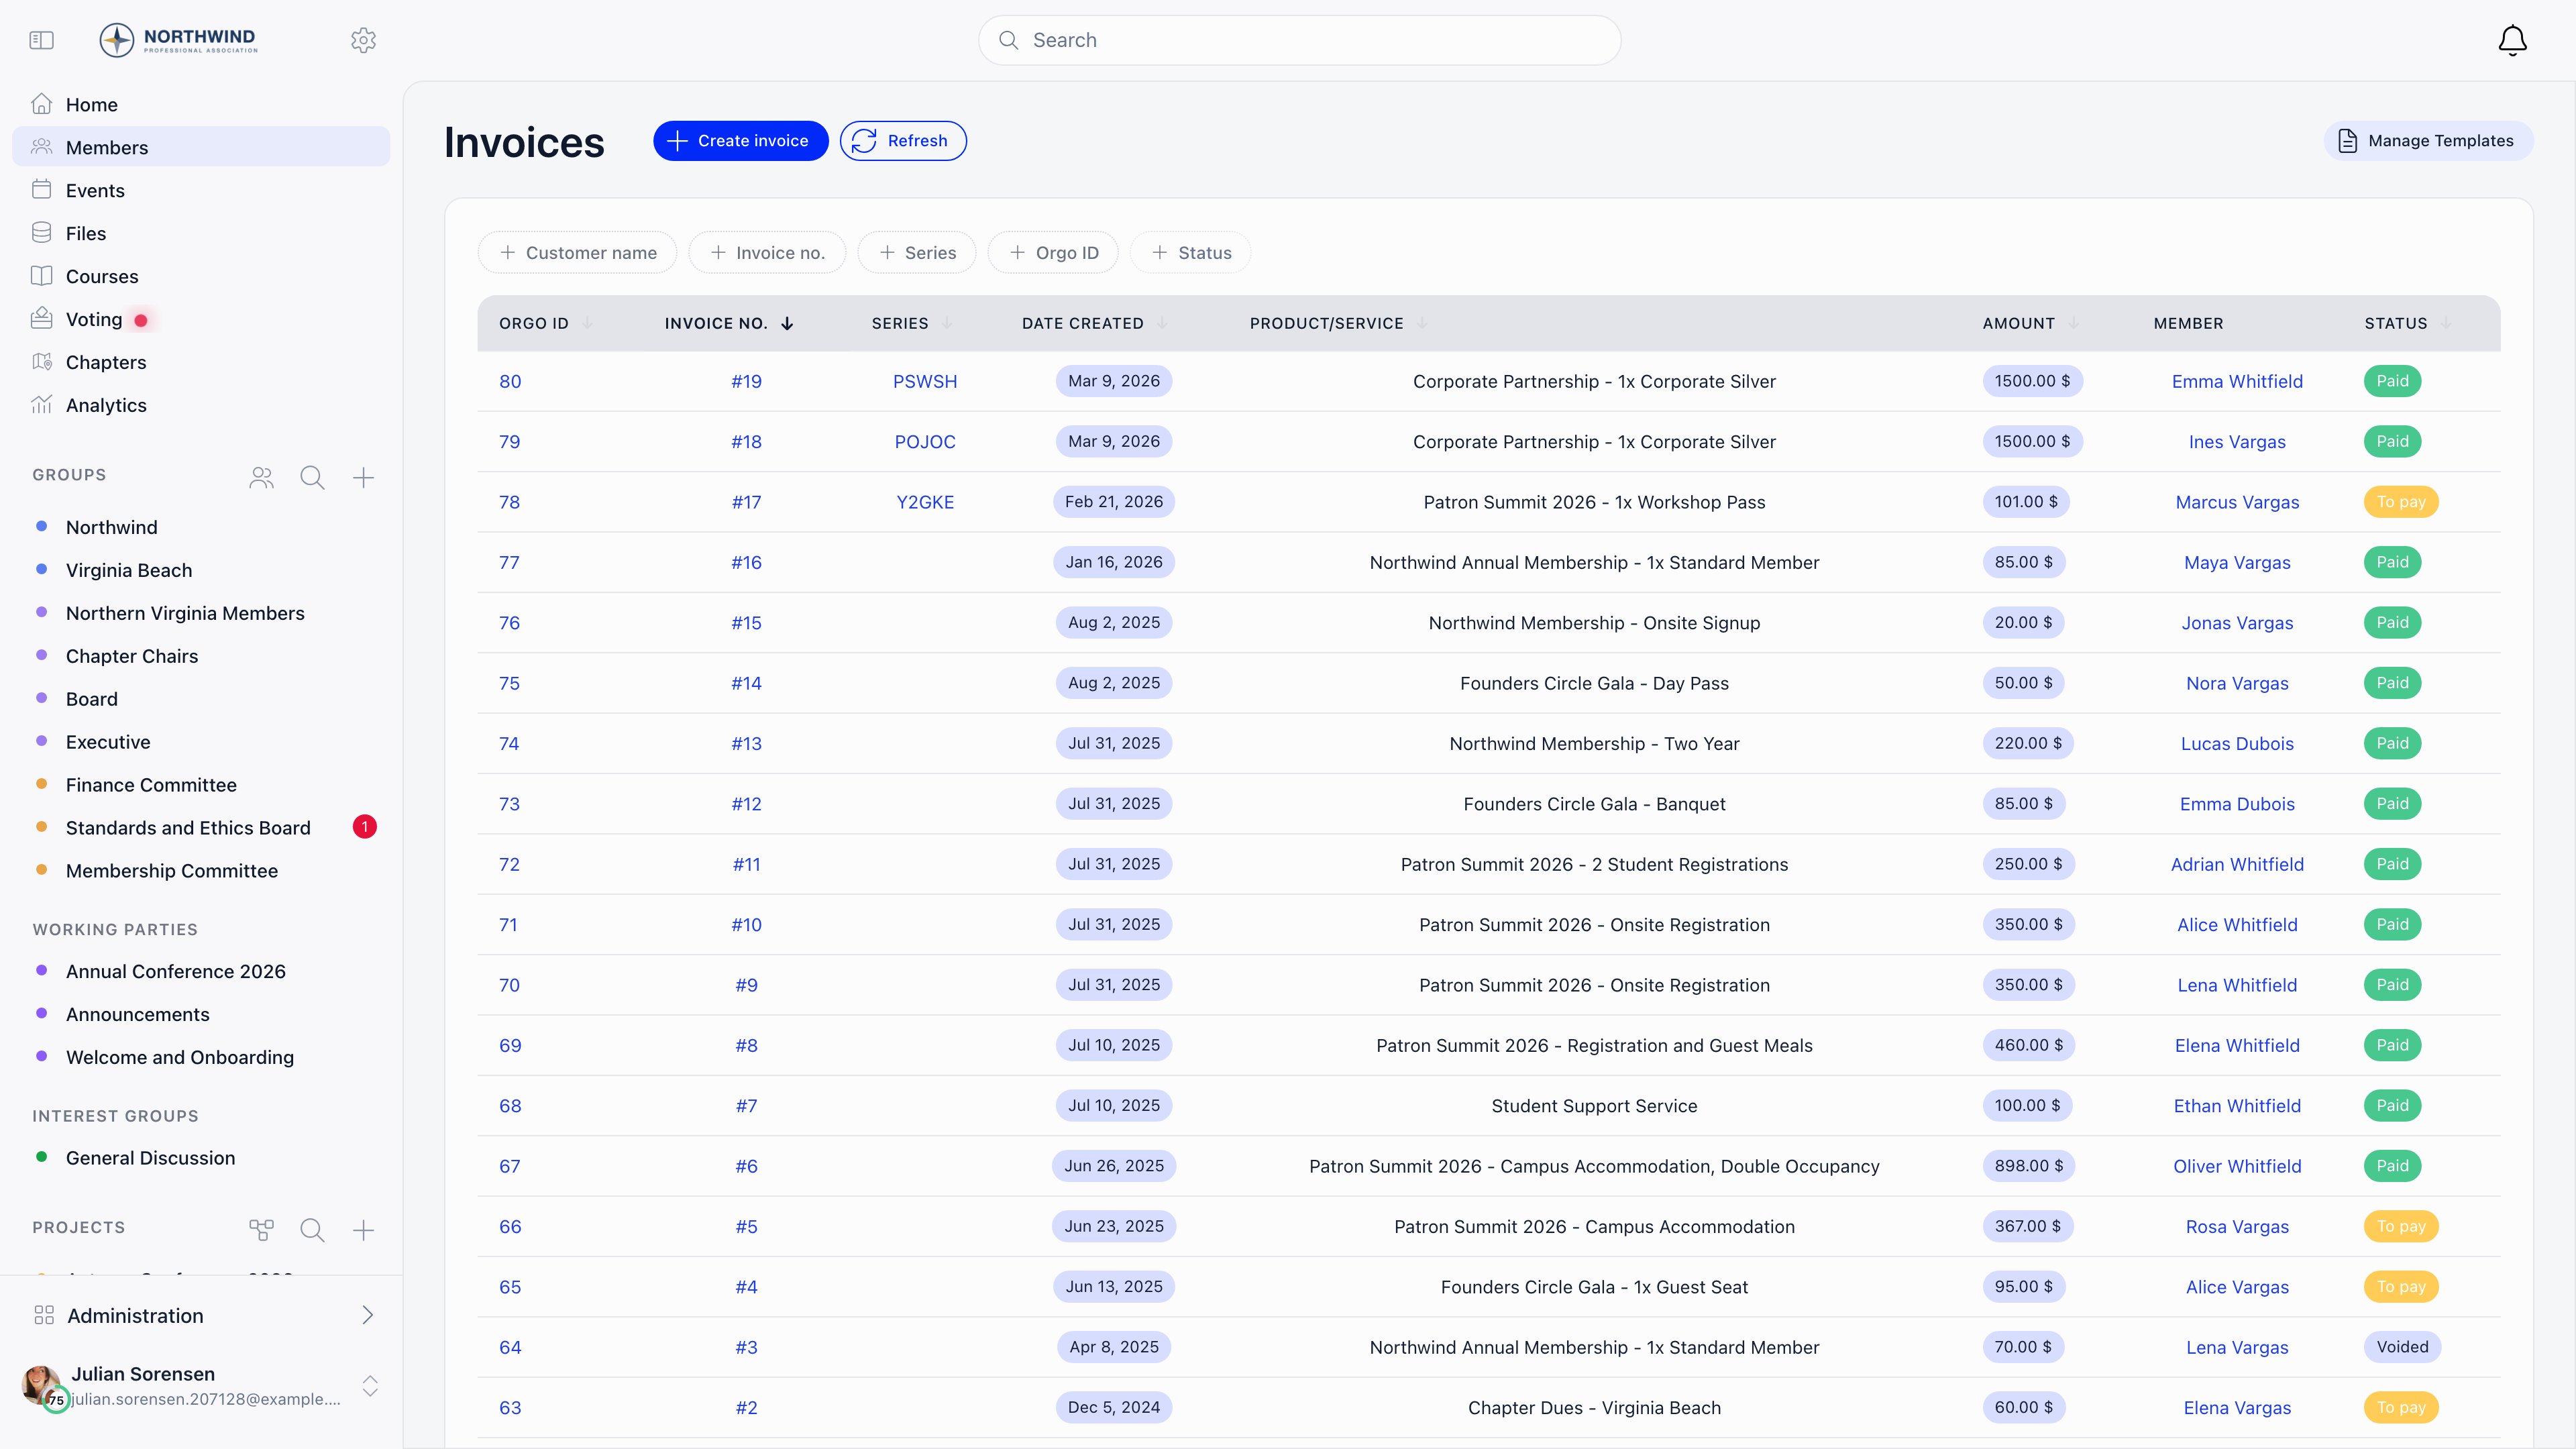The height and width of the screenshot is (1449, 2576).
Task: Click the Administration grid icon
Action: 44,1316
